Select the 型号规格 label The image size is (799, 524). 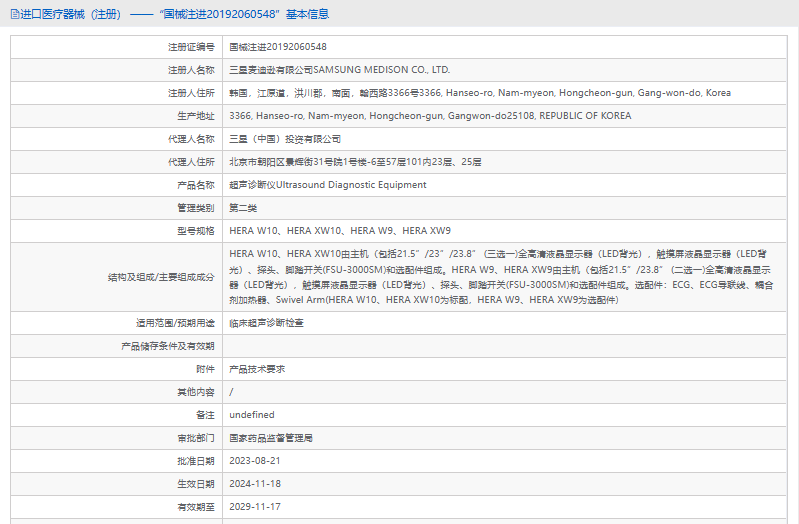196,231
